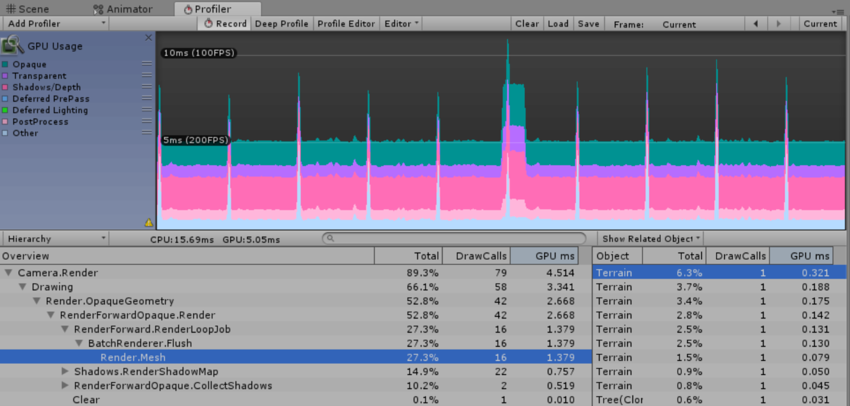Select Terrain object with 3.7% total
This screenshot has width=850, height=406.
coord(721,287)
